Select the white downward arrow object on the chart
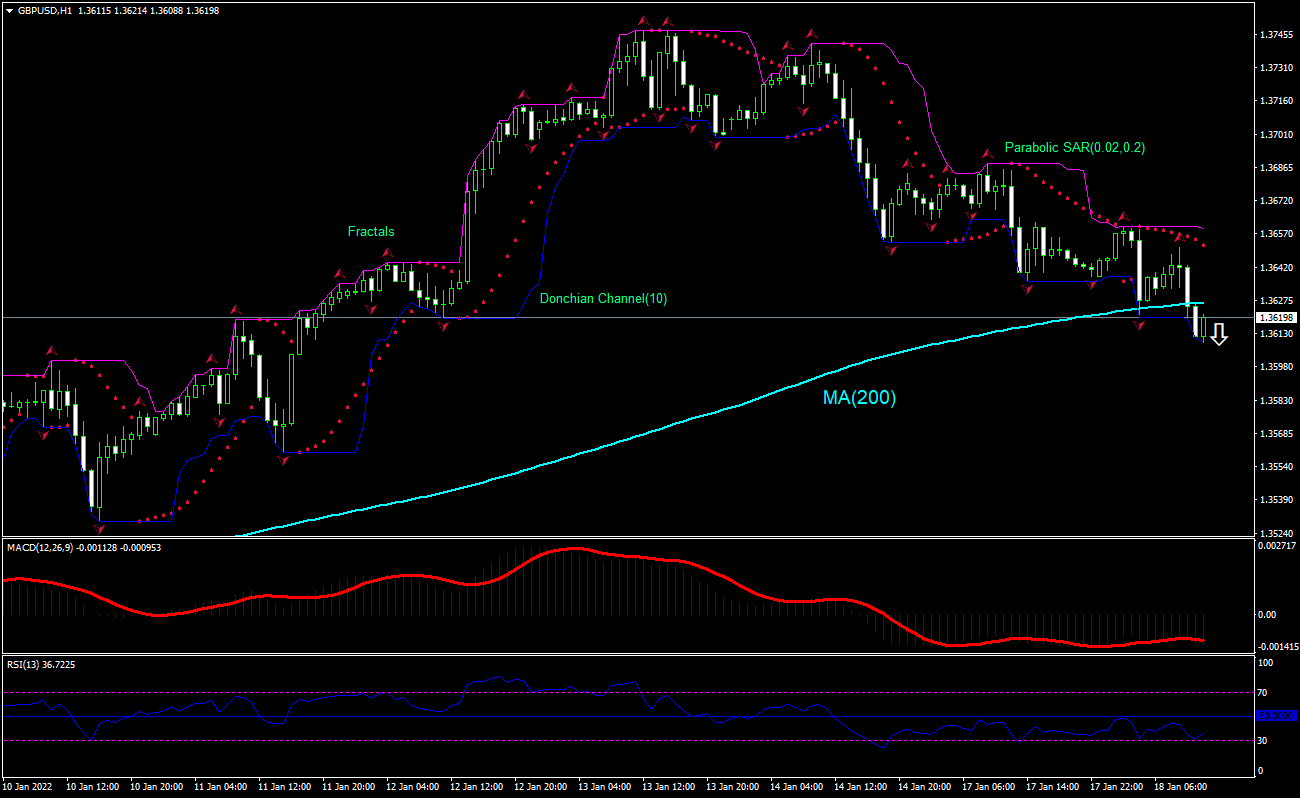 tap(1219, 334)
